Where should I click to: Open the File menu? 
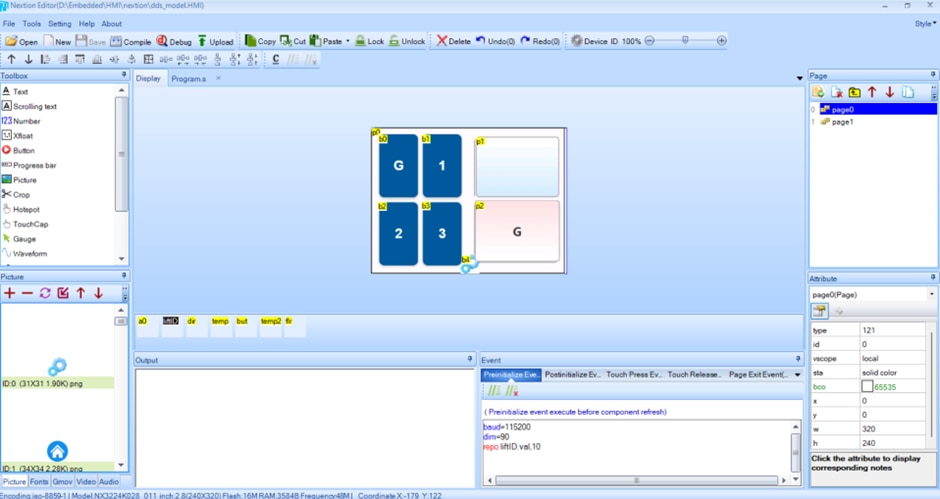click(x=9, y=23)
